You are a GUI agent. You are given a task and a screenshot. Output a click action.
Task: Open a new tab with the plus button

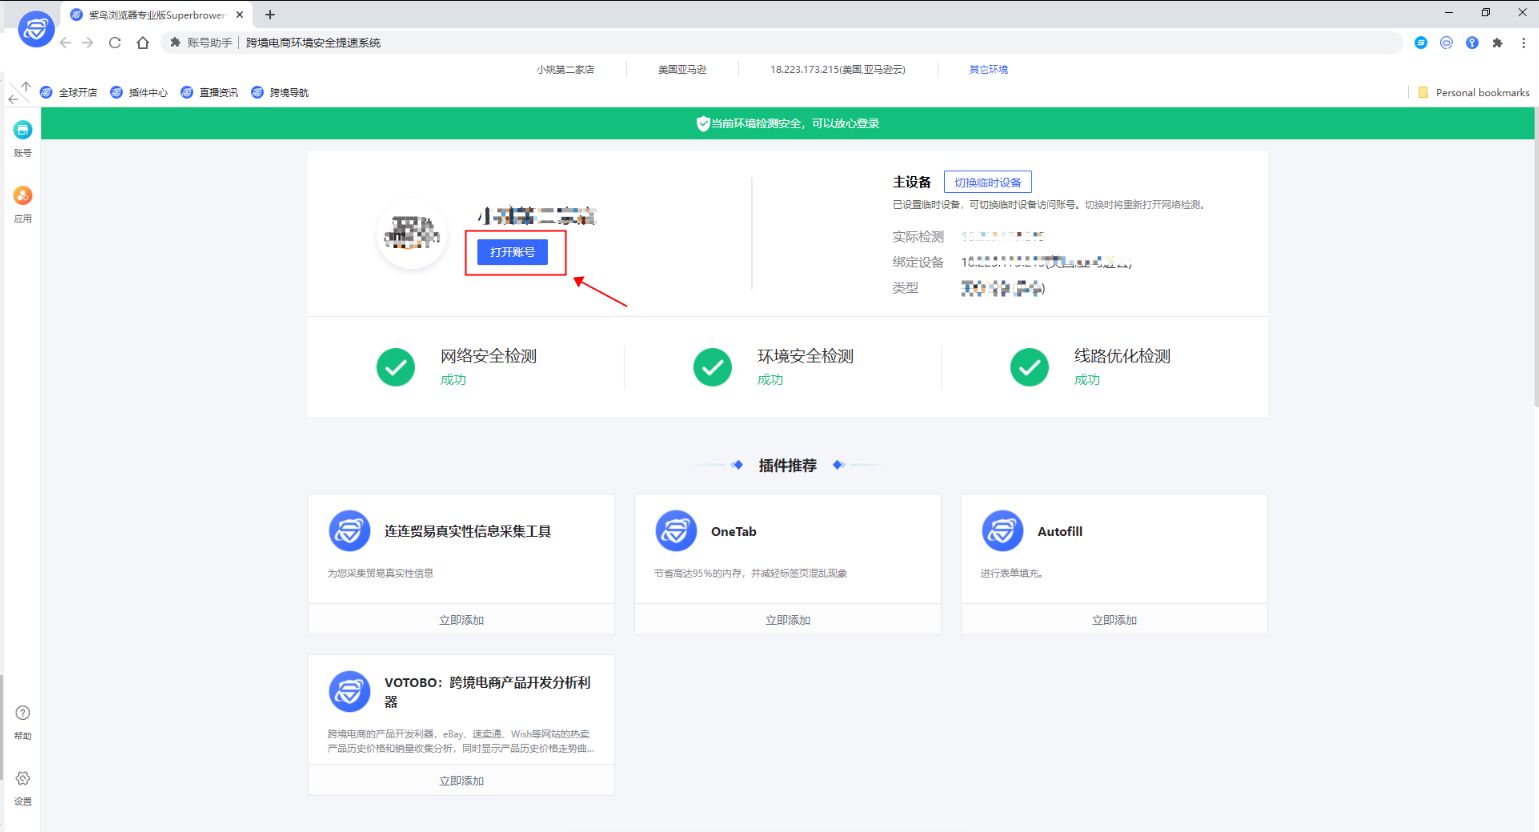[x=270, y=15]
